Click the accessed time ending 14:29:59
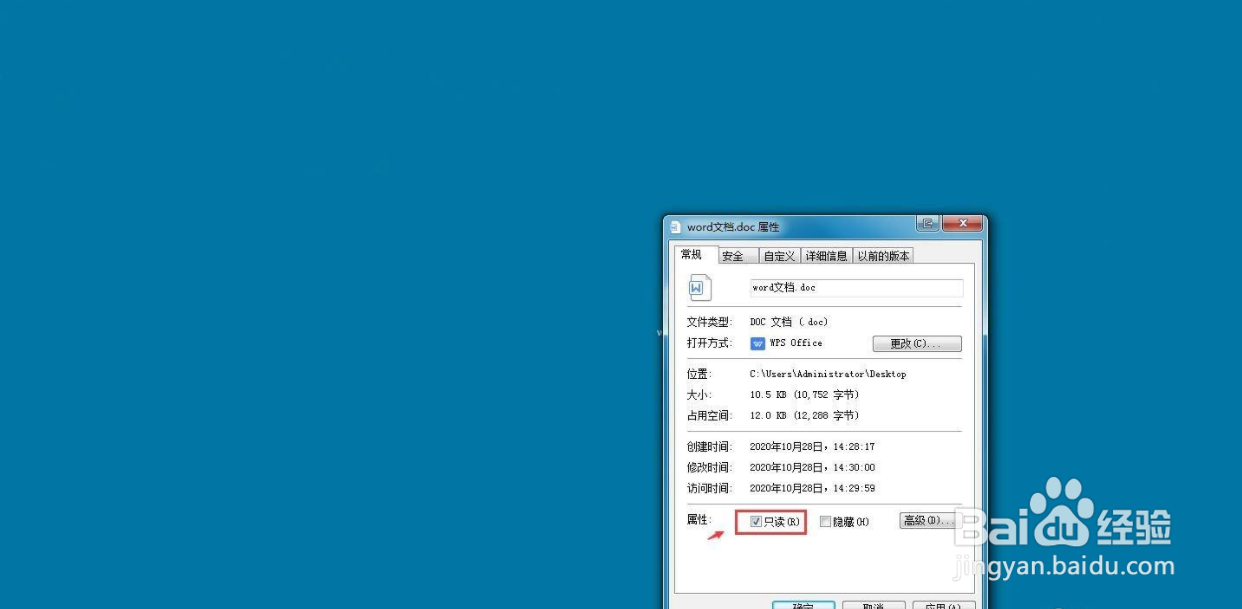The height and width of the screenshot is (609, 1242). click(x=812, y=489)
